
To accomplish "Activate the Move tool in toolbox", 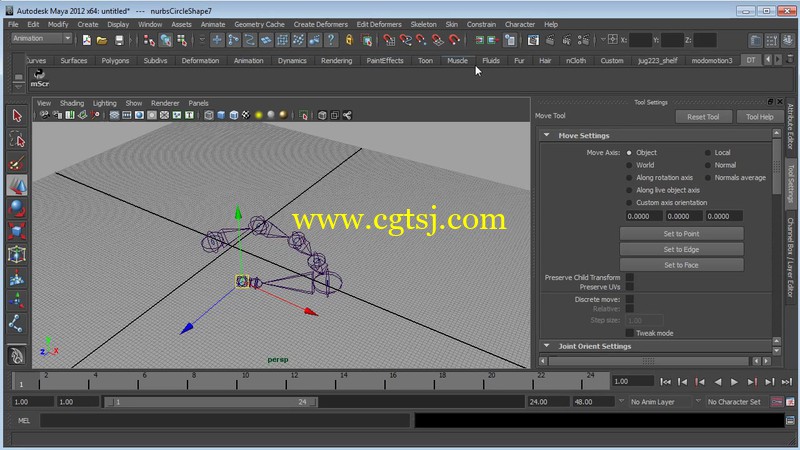I will pyautogui.click(x=17, y=186).
